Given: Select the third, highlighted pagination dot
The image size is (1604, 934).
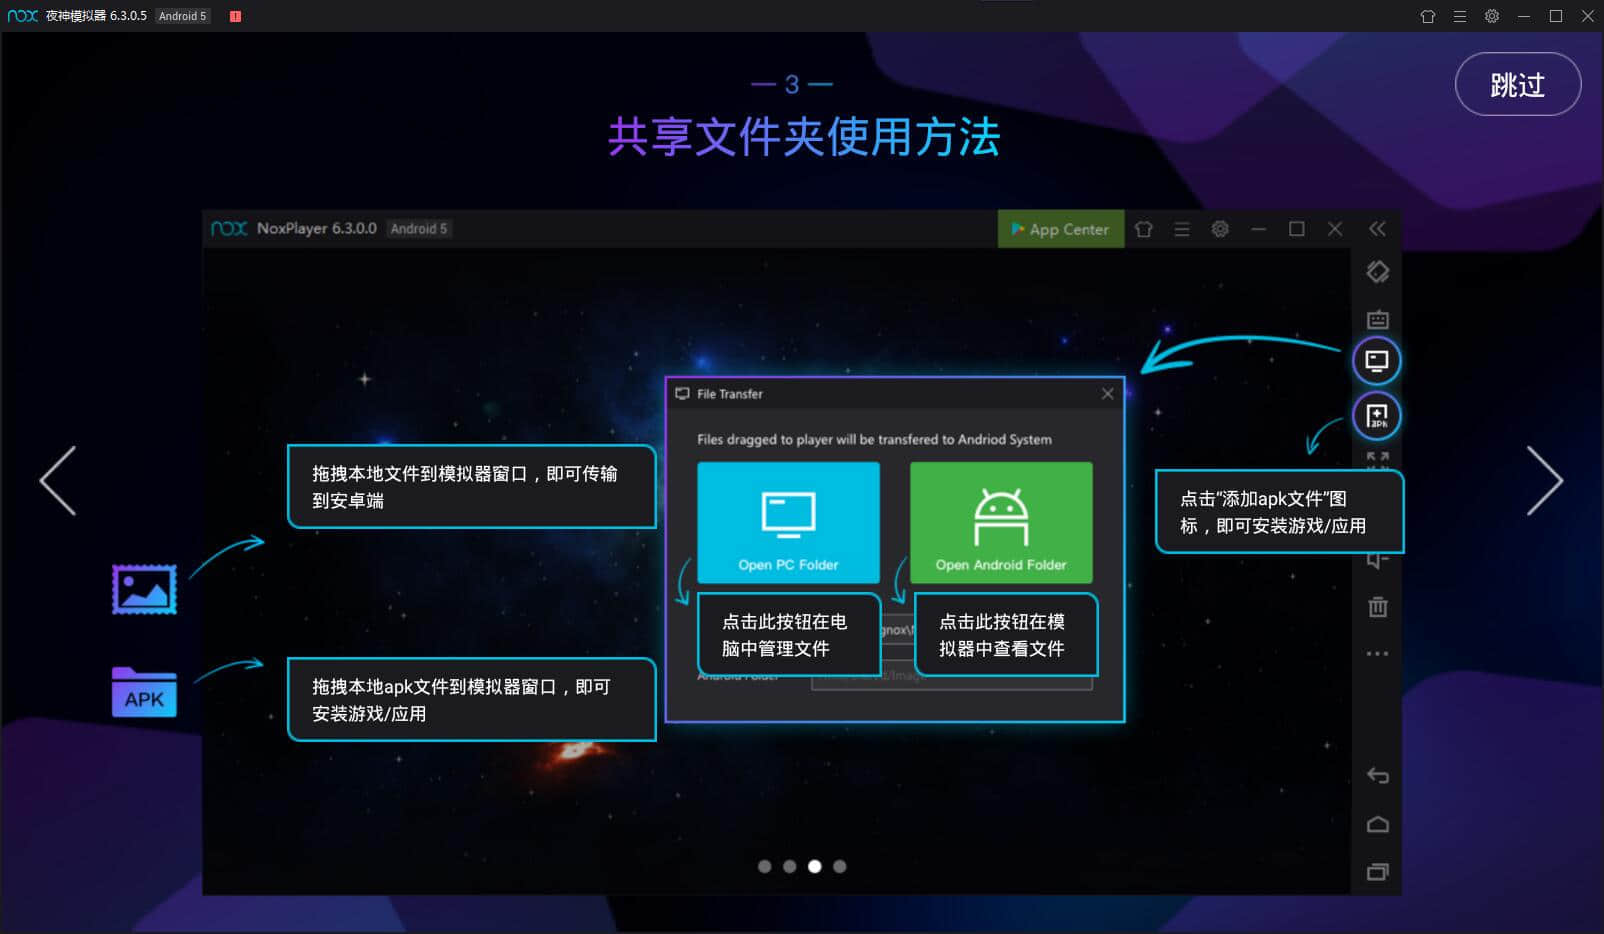Looking at the screenshot, I should click(x=815, y=866).
